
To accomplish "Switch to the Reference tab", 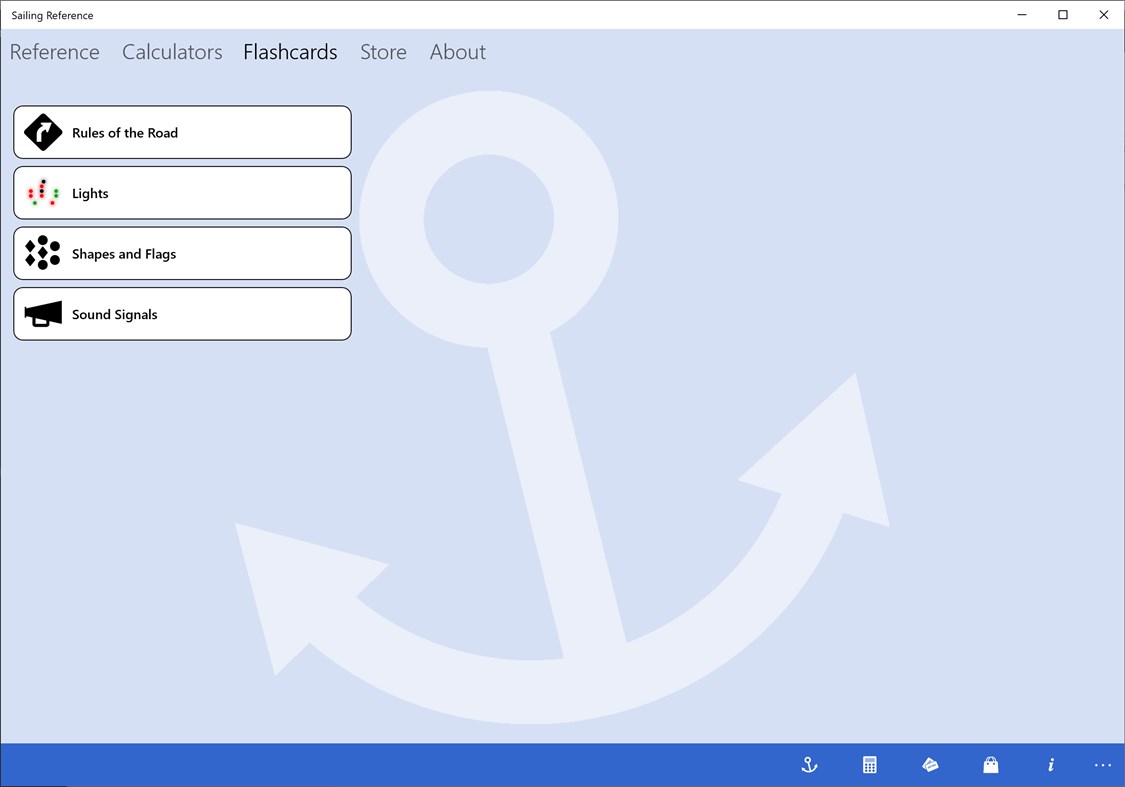I will 55,52.
